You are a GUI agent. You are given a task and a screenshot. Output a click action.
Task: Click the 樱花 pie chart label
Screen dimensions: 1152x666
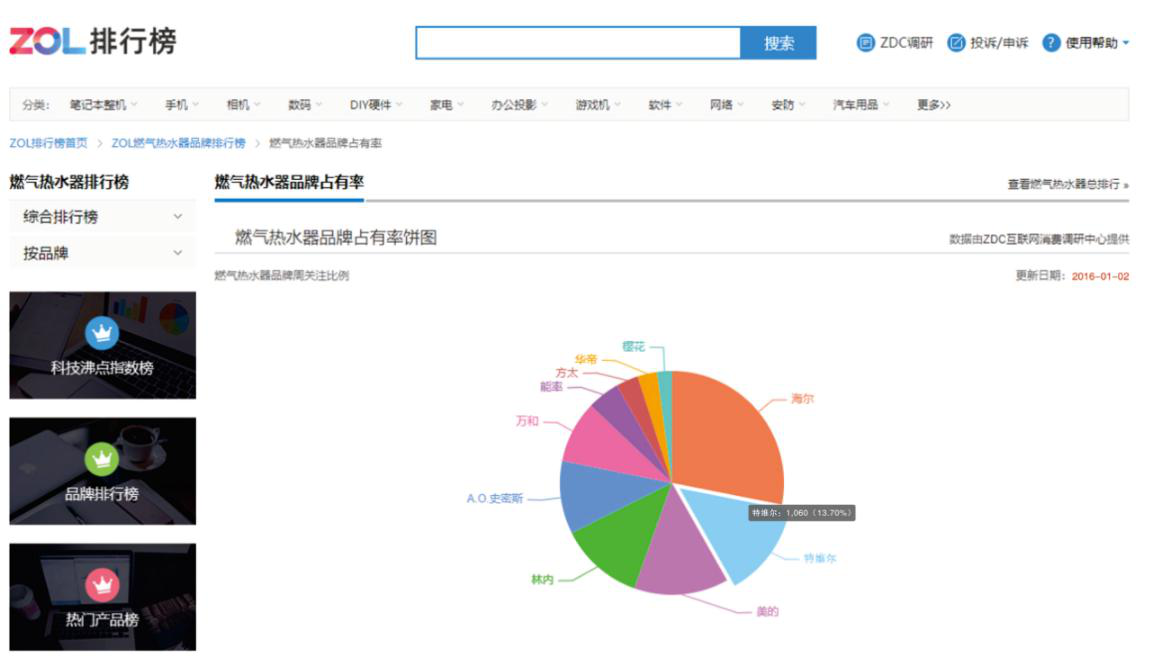coord(633,346)
